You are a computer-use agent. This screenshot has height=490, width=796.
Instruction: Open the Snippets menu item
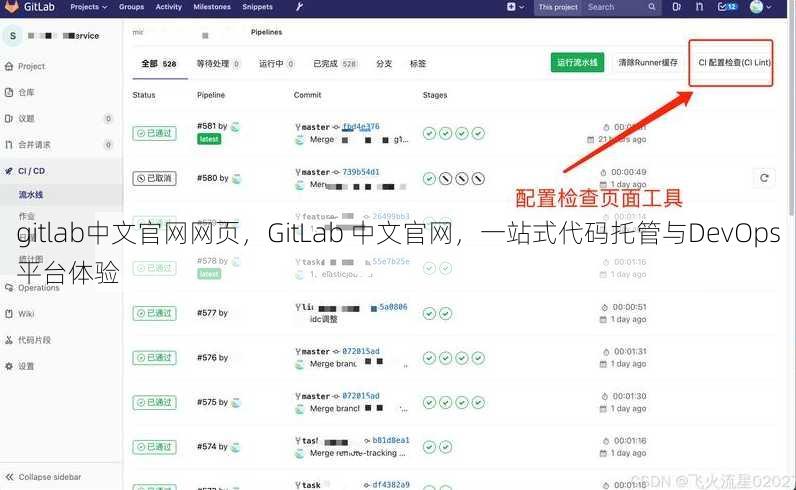pyautogui.click(x=257, y=7)
